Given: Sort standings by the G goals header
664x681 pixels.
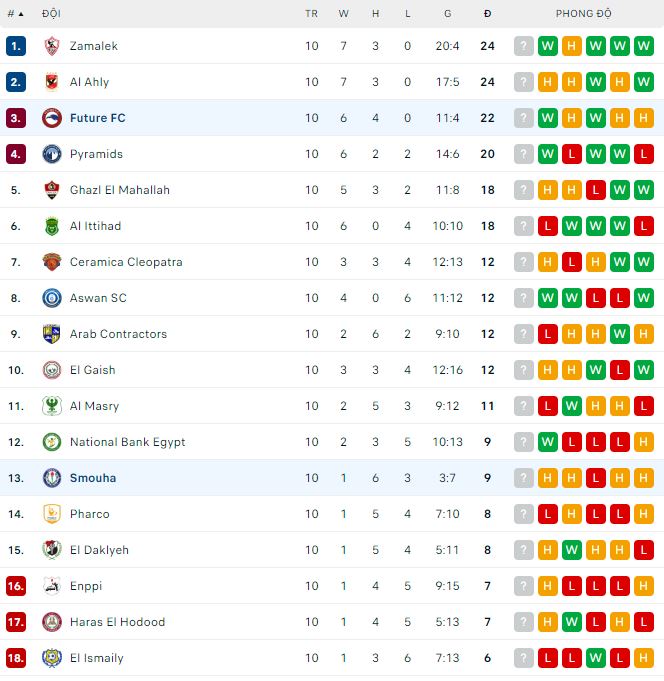Looking at the screenshot, I should point(448,14).
